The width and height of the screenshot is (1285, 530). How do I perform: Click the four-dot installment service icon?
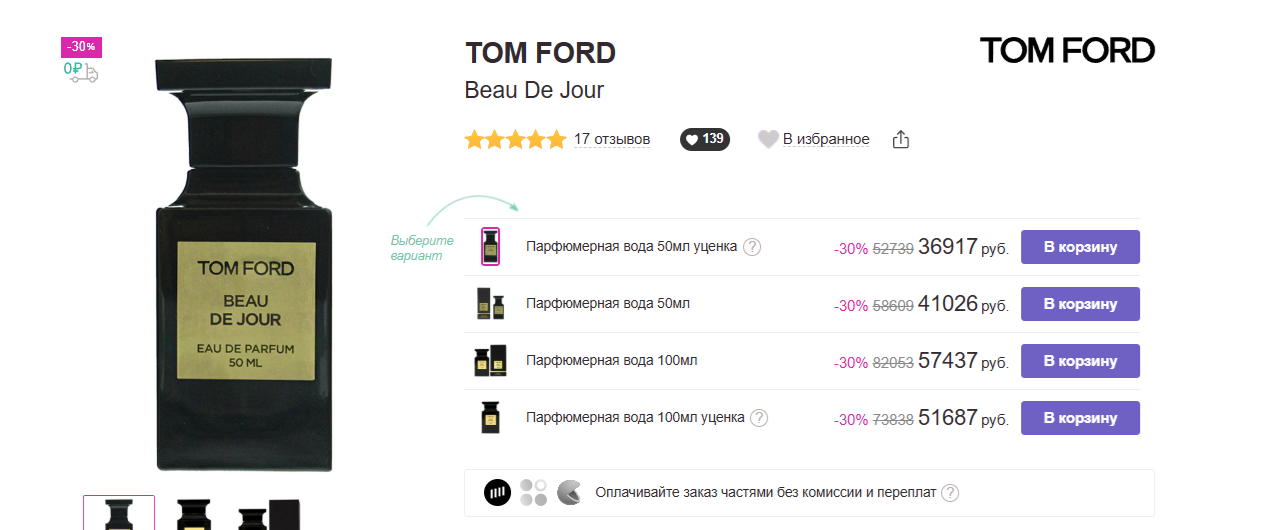(533, 492)
